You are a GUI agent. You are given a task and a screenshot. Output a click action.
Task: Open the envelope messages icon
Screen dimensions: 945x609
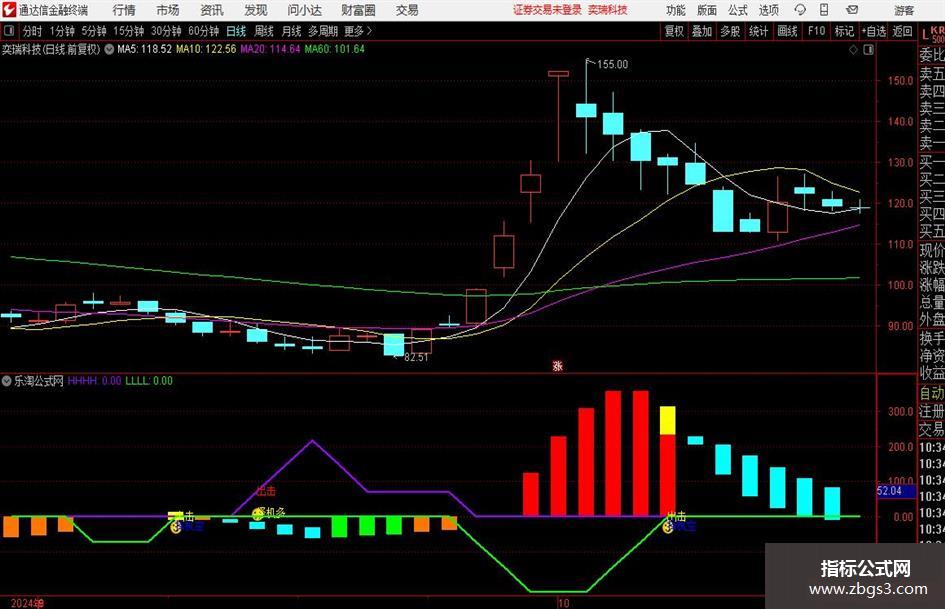click(852, 10)
